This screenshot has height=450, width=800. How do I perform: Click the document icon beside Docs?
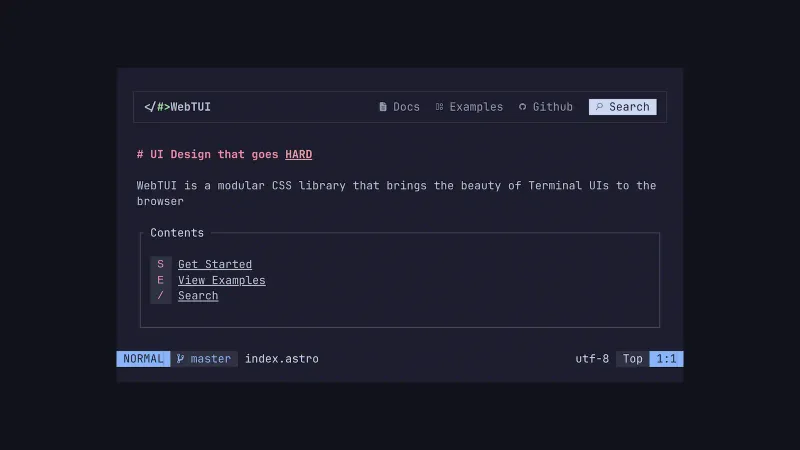[383, 107]
